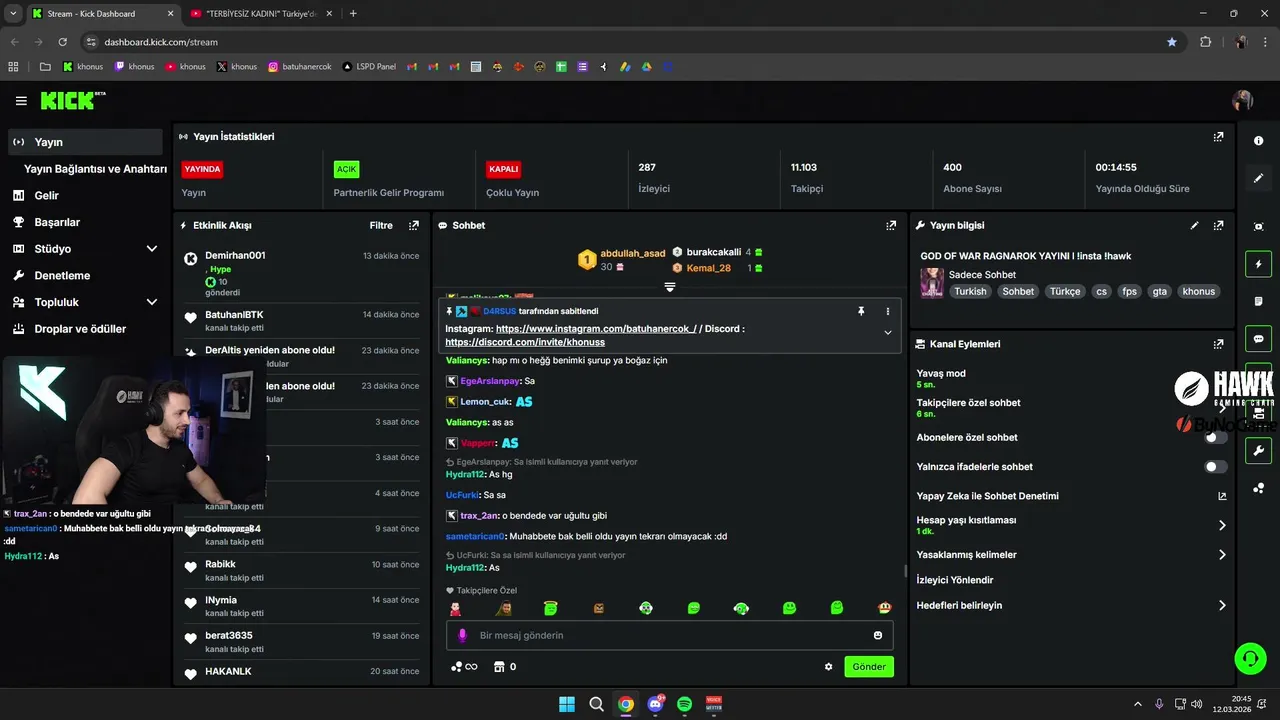Click the chat panel scrollbar
1280x720 pixels.
[x=906, y=571]
